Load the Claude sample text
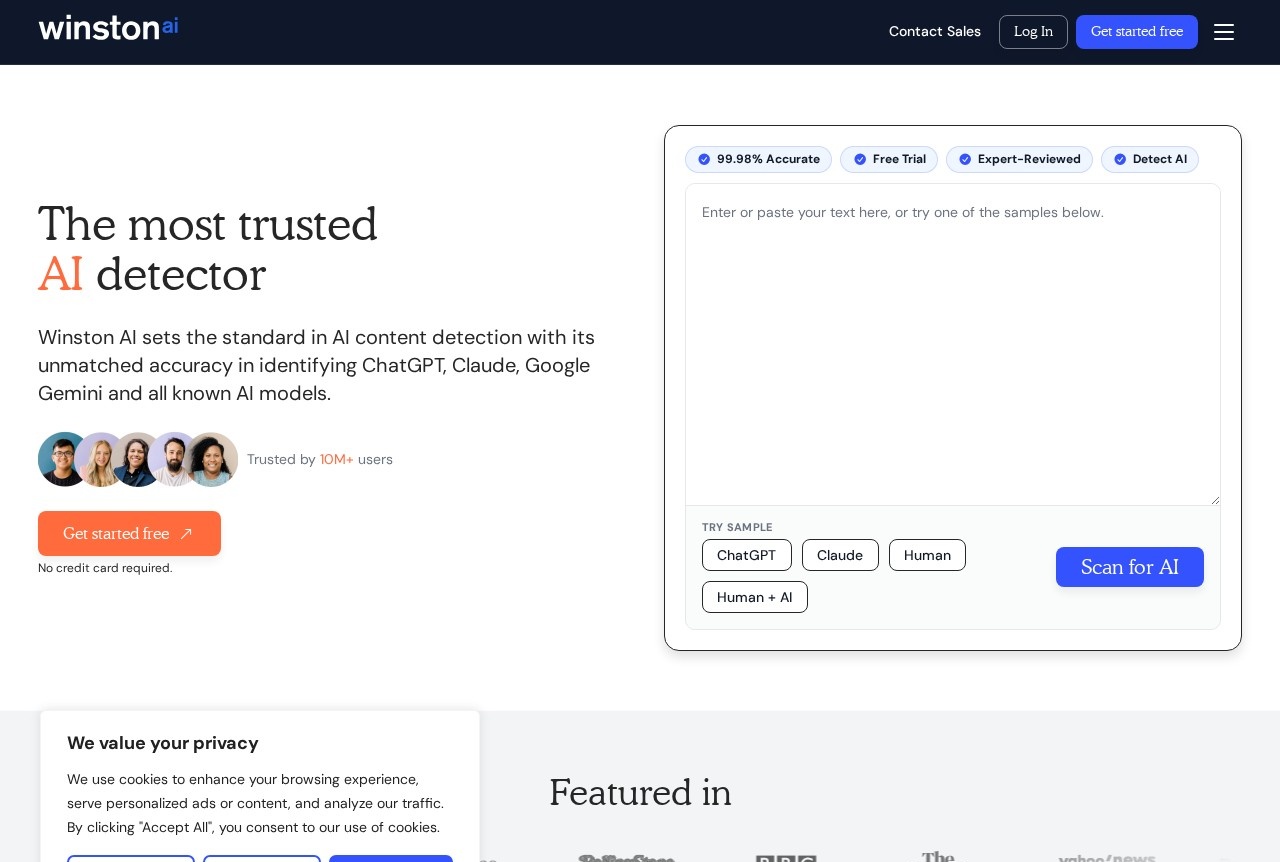 coord(840,555)
